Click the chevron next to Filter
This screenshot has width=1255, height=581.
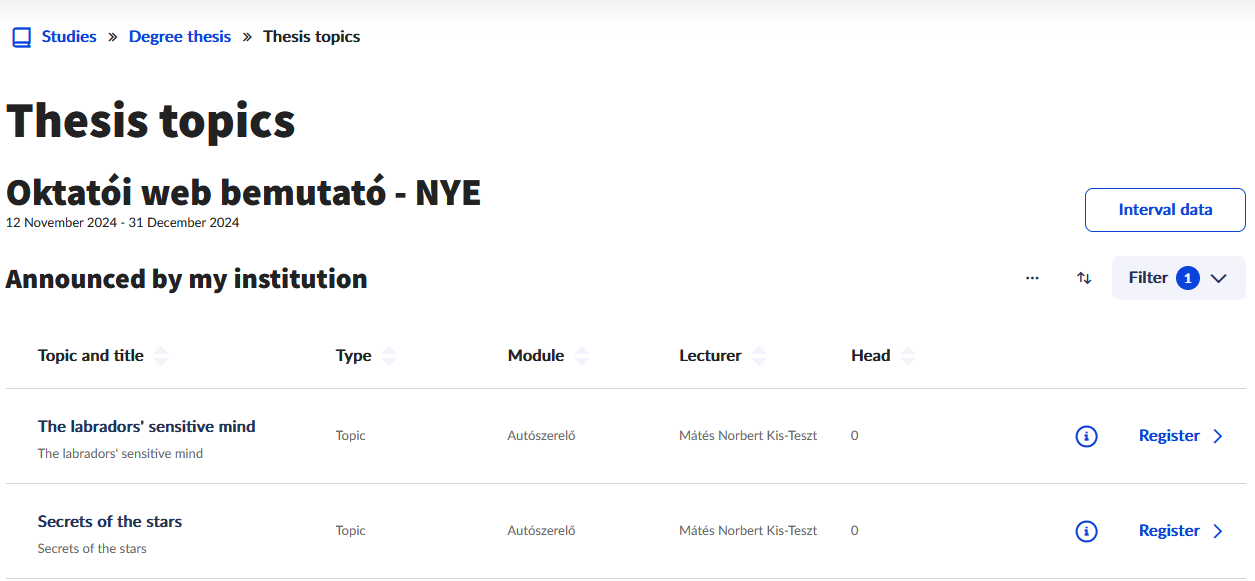(1218, 278)
